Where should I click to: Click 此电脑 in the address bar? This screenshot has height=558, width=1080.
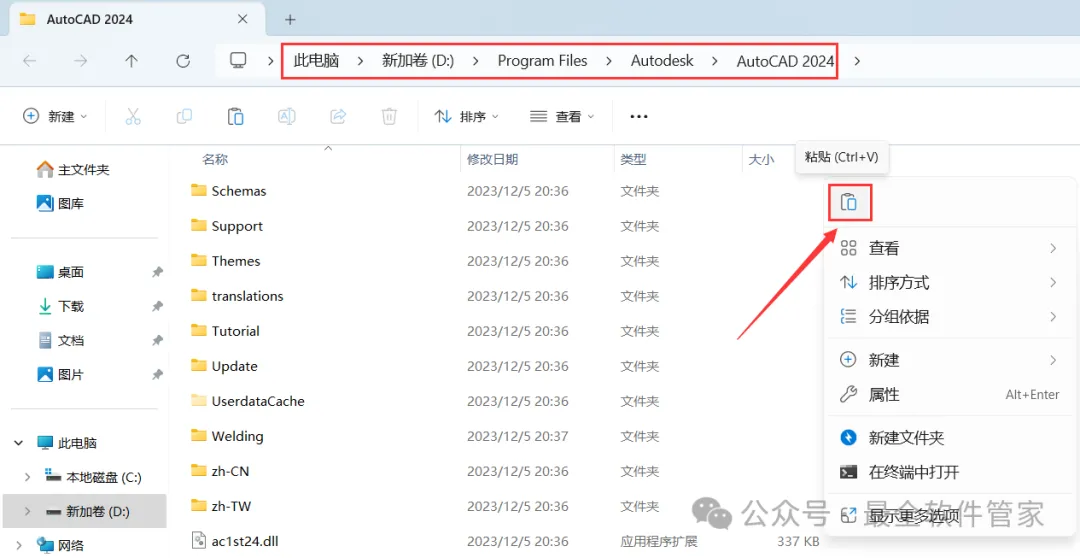tap(316, 61)
